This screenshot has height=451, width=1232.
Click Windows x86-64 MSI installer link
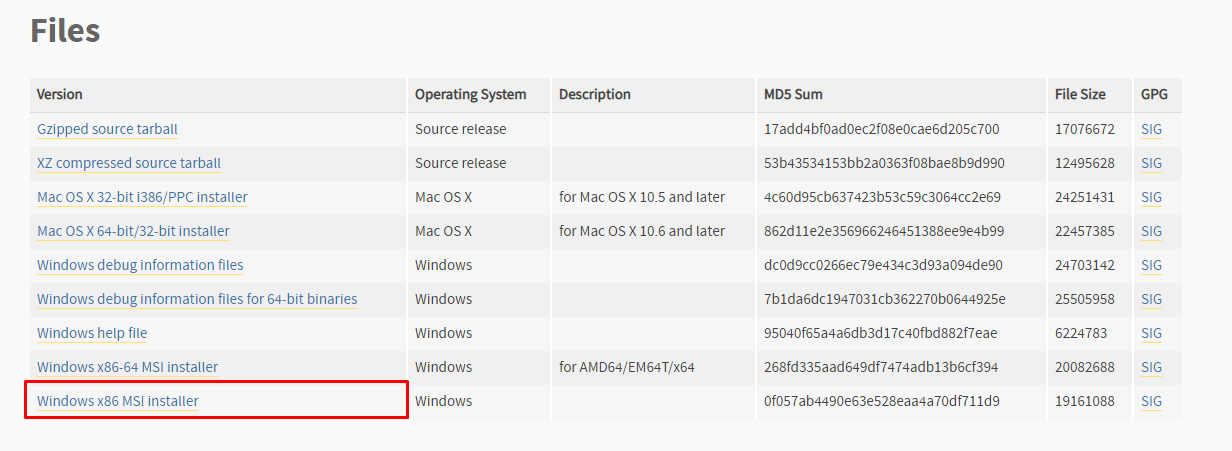pos(127,367)
